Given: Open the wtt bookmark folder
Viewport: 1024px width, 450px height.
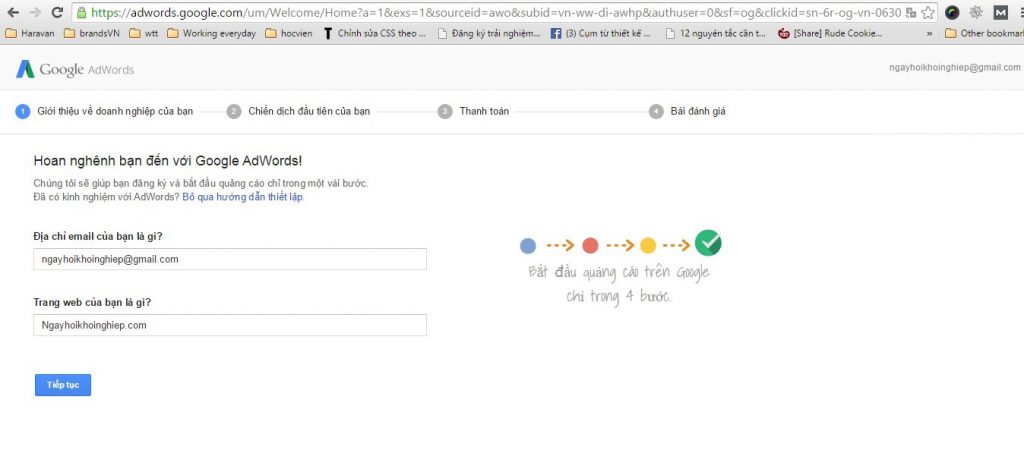Looking at the screenshot, I should point(144,33).
